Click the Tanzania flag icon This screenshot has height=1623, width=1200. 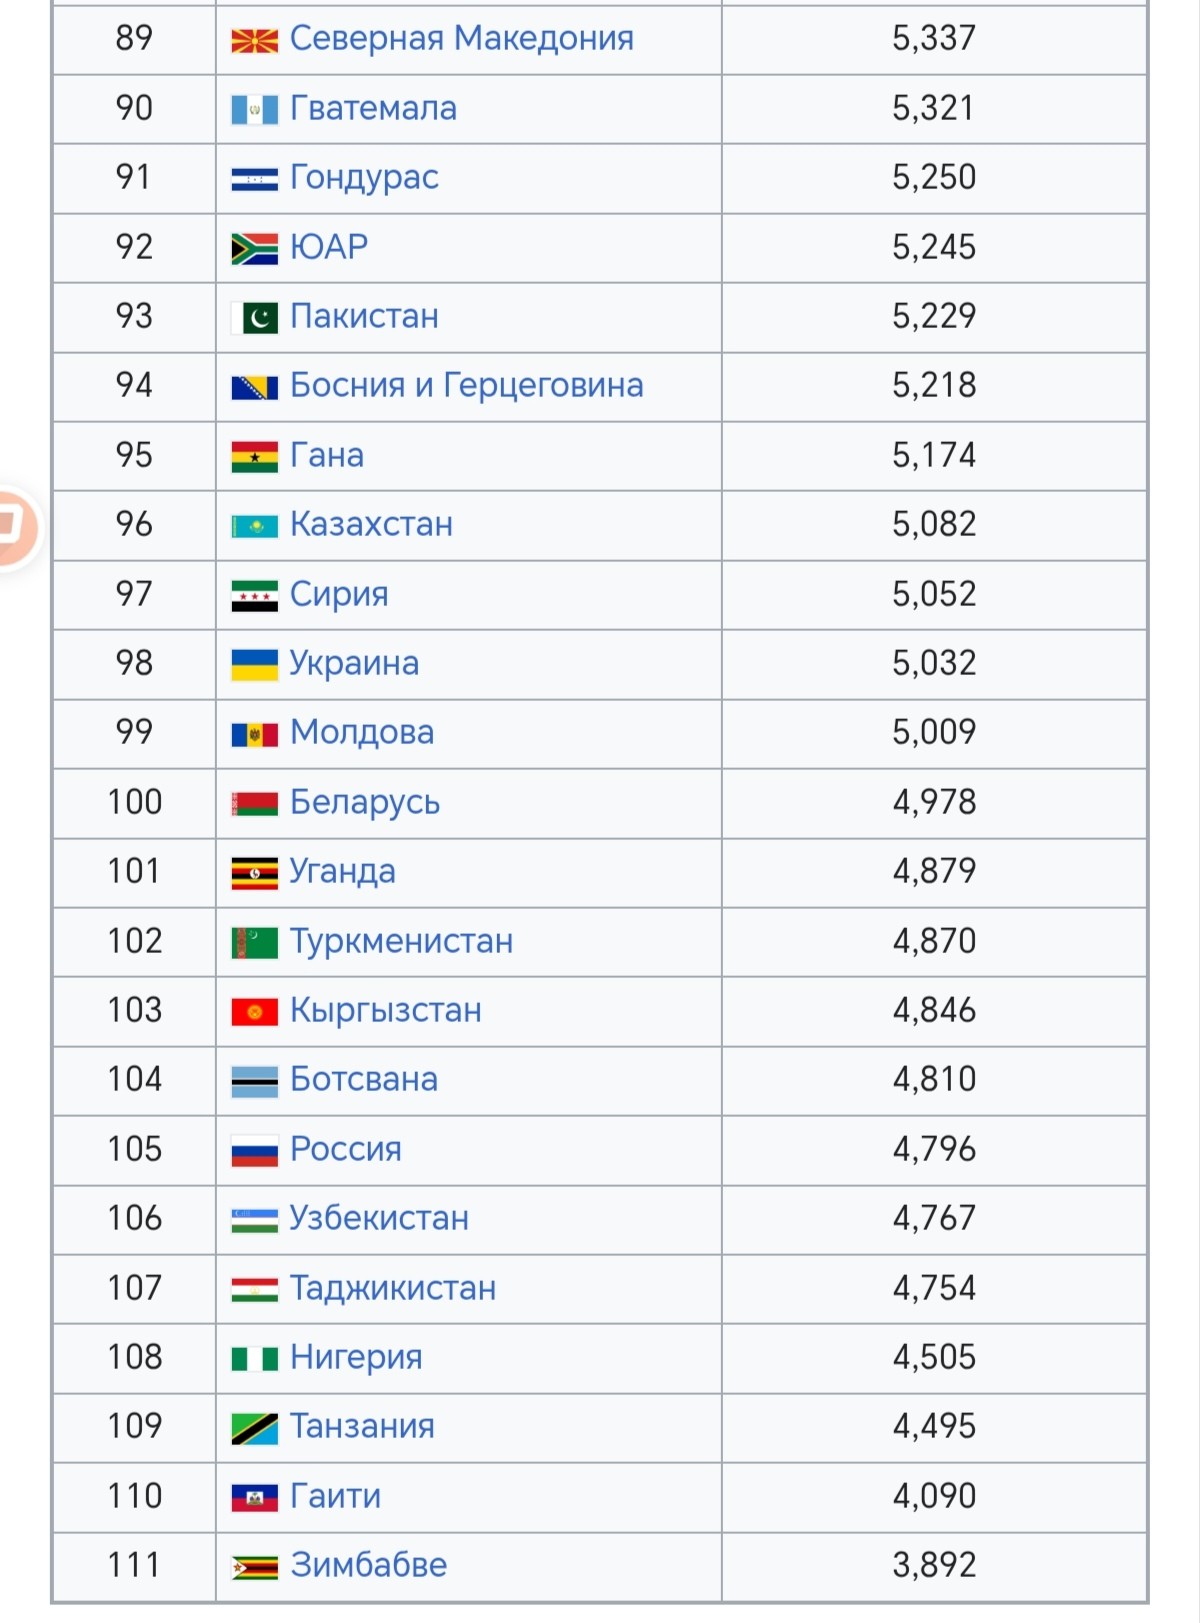(x=254, y=1428)
